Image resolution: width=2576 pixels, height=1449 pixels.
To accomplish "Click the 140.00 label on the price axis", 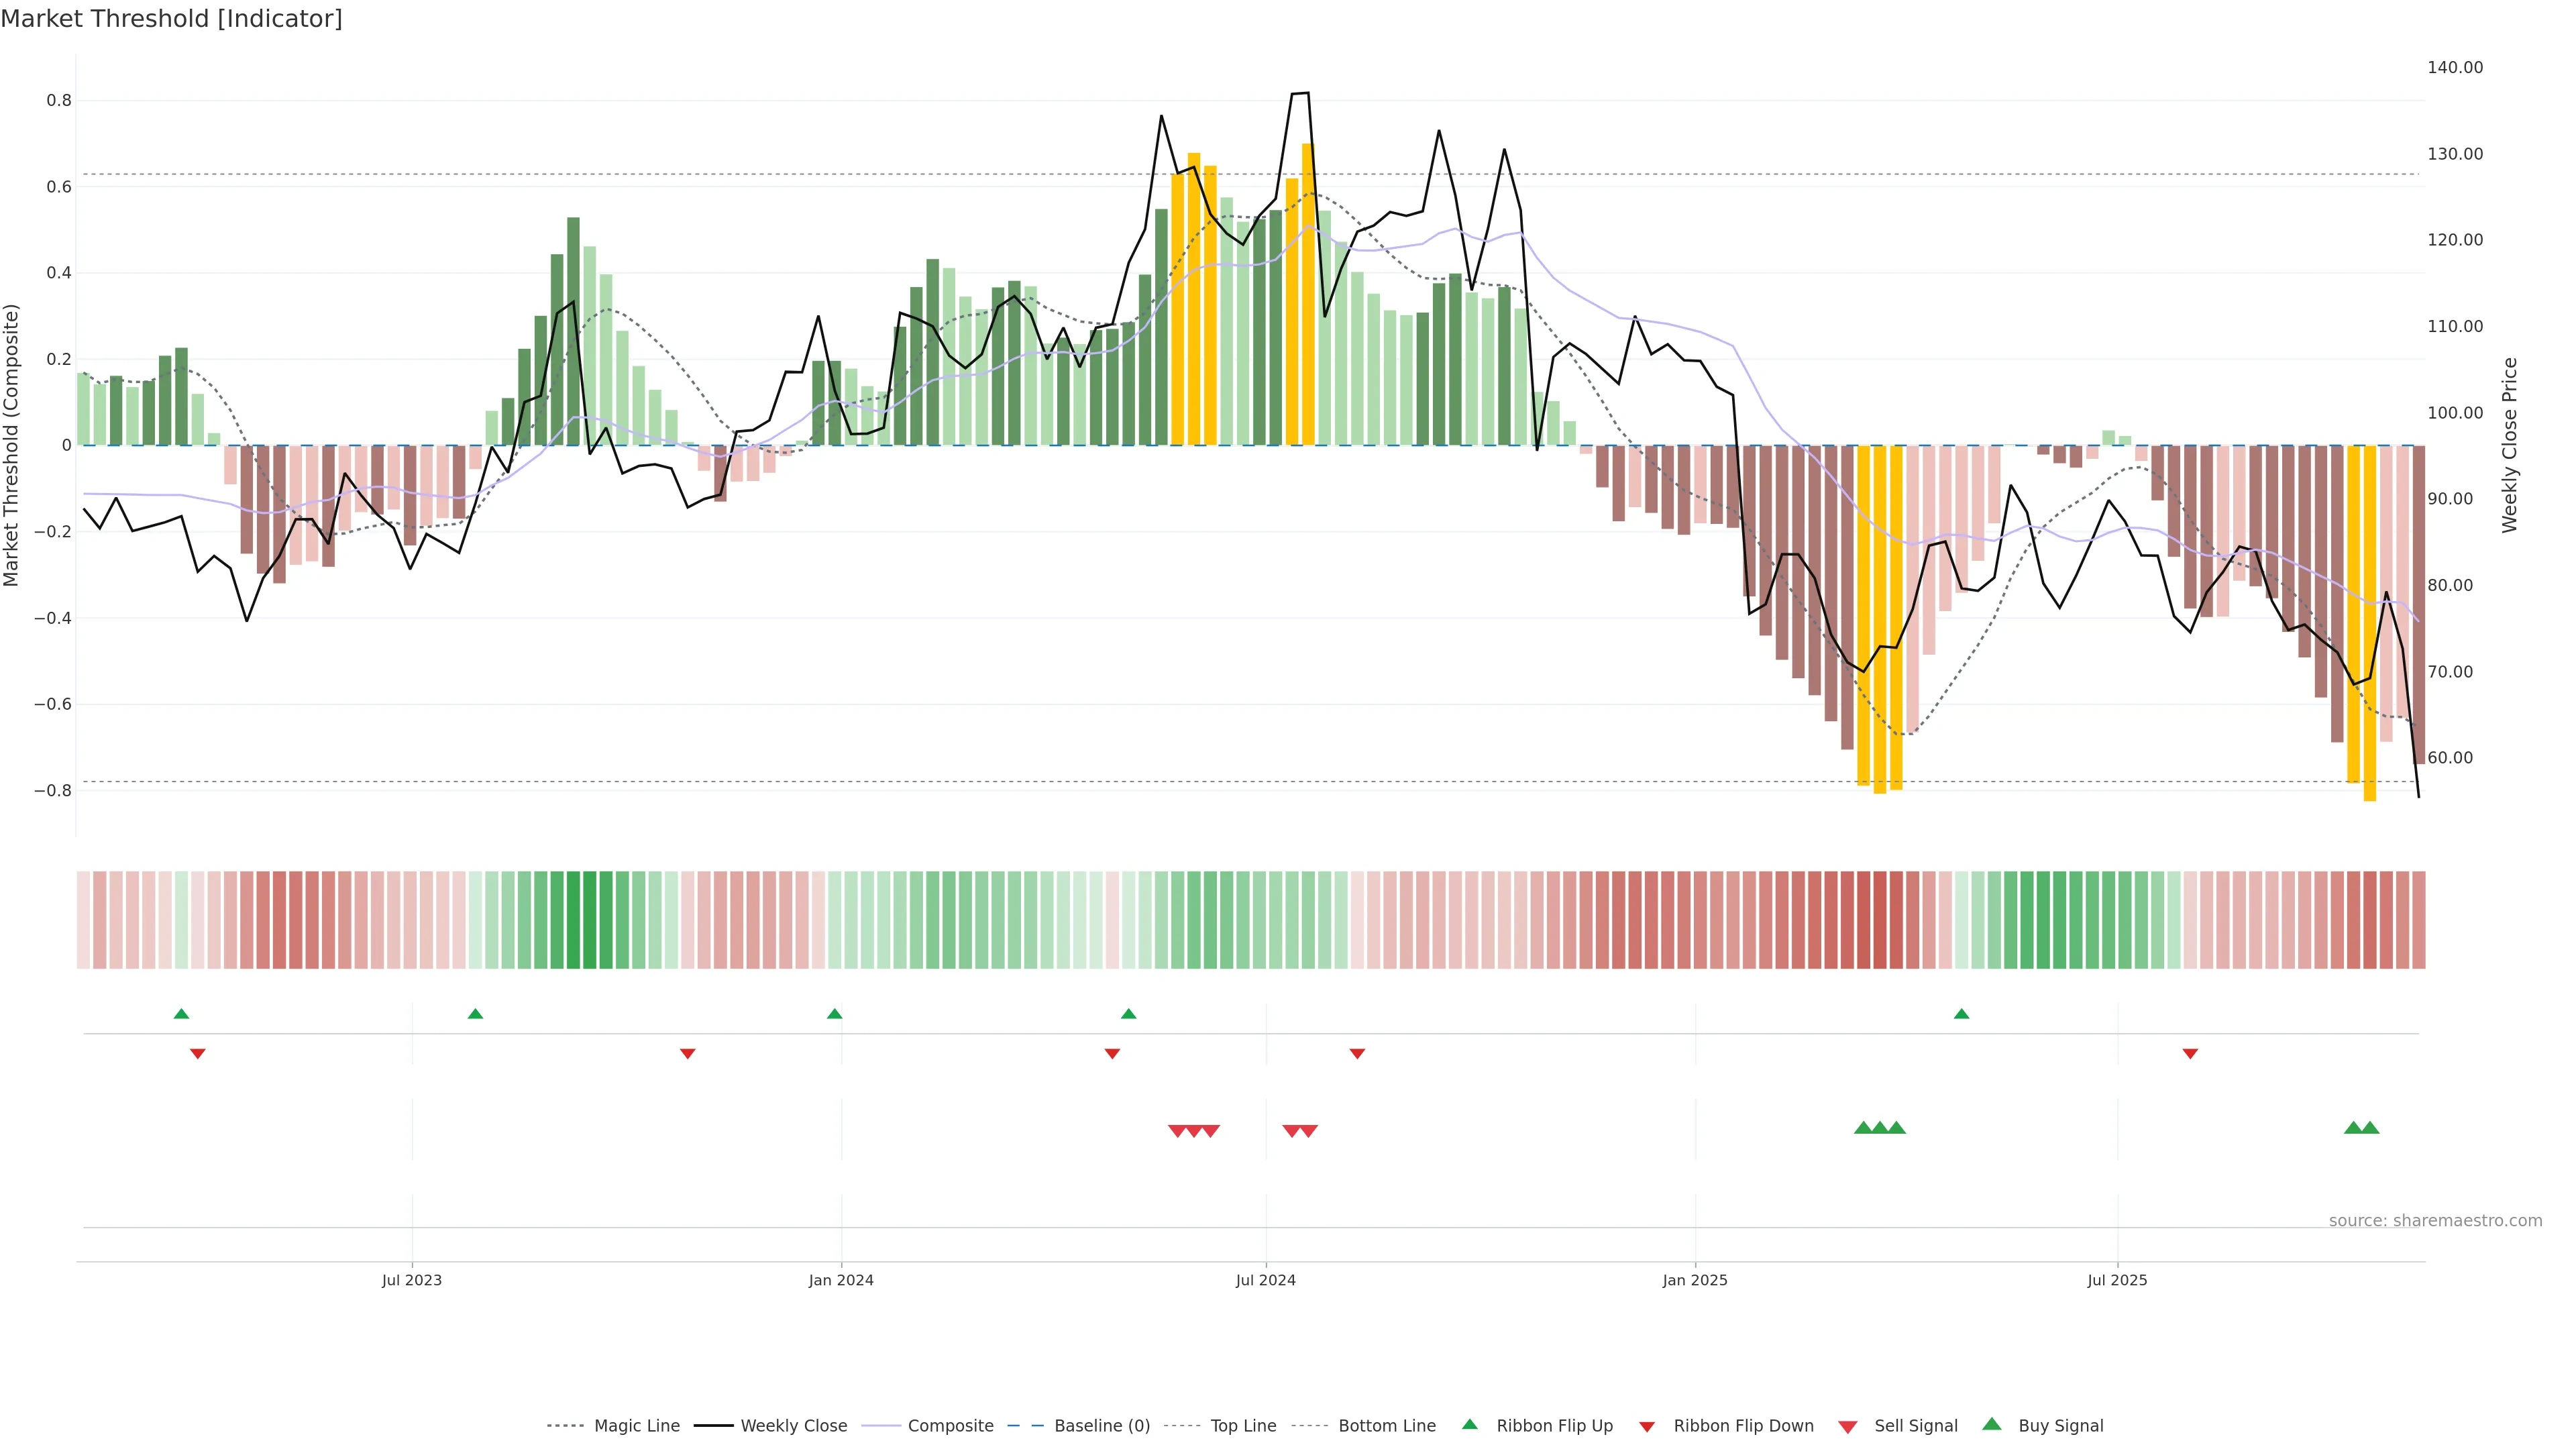I will pyautogui.click(x=2455, y=67).
